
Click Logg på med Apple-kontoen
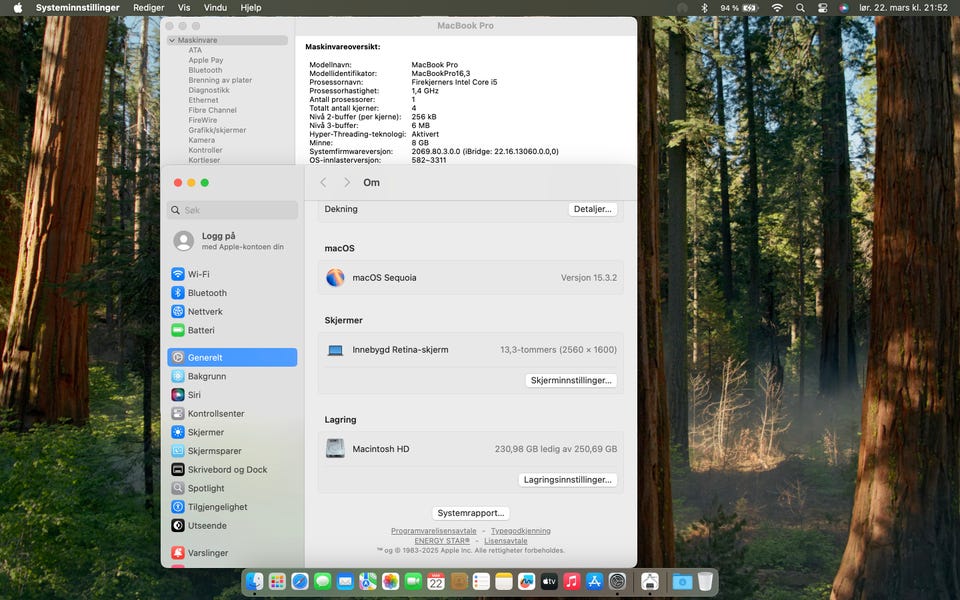coord(232,241)
